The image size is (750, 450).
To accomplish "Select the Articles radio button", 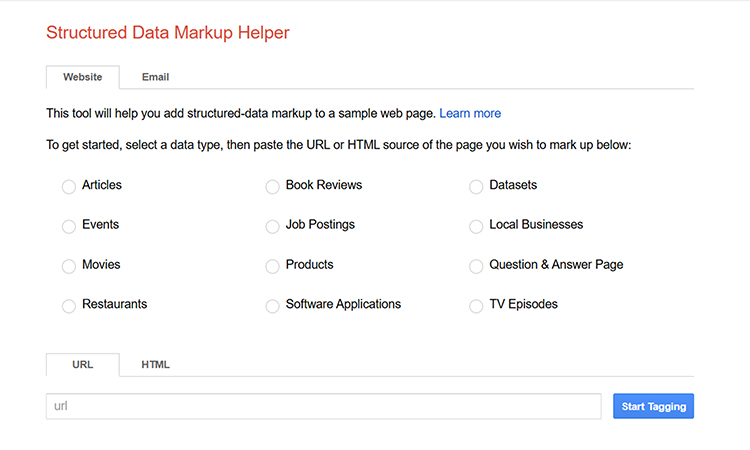I will click(69, 187).
